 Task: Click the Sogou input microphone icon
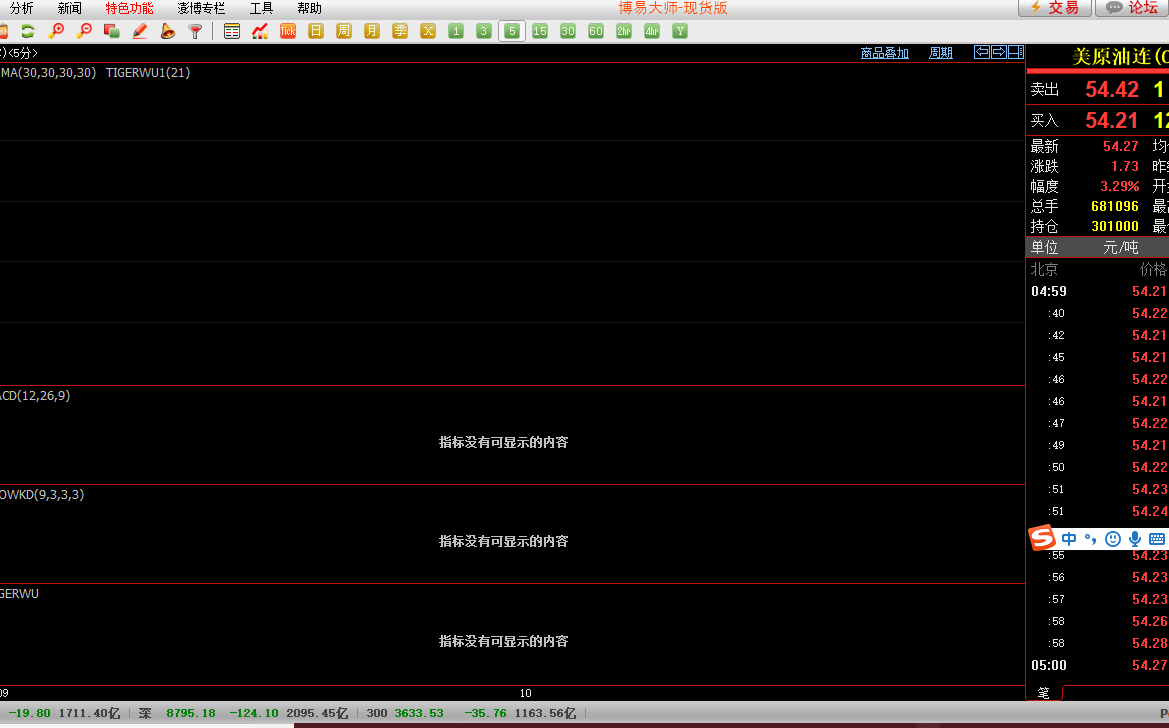pos(1135,539)
